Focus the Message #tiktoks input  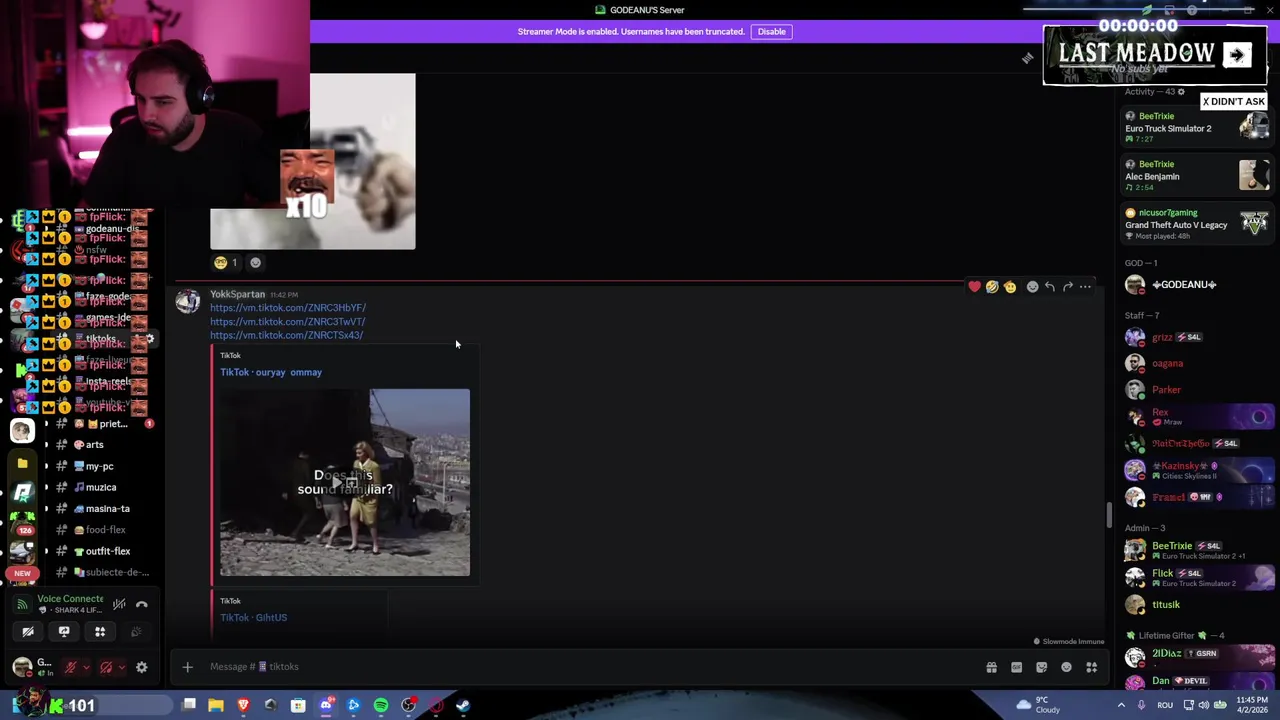click(590, 667)
